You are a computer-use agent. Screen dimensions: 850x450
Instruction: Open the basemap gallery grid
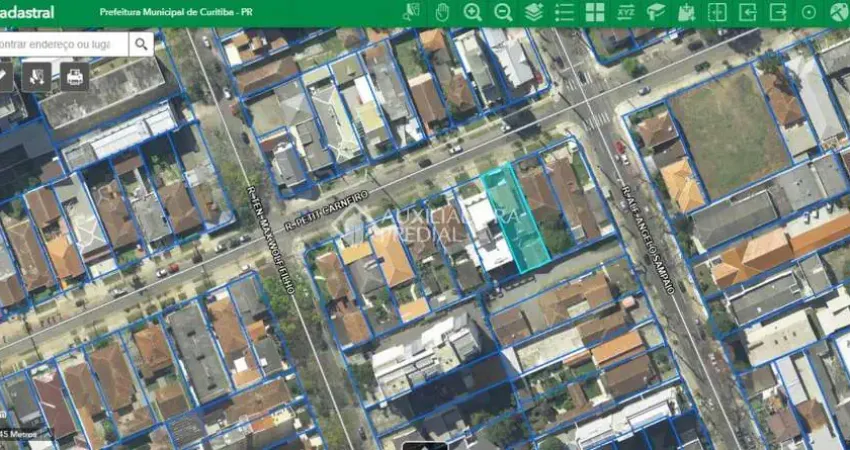coord(595,13)
